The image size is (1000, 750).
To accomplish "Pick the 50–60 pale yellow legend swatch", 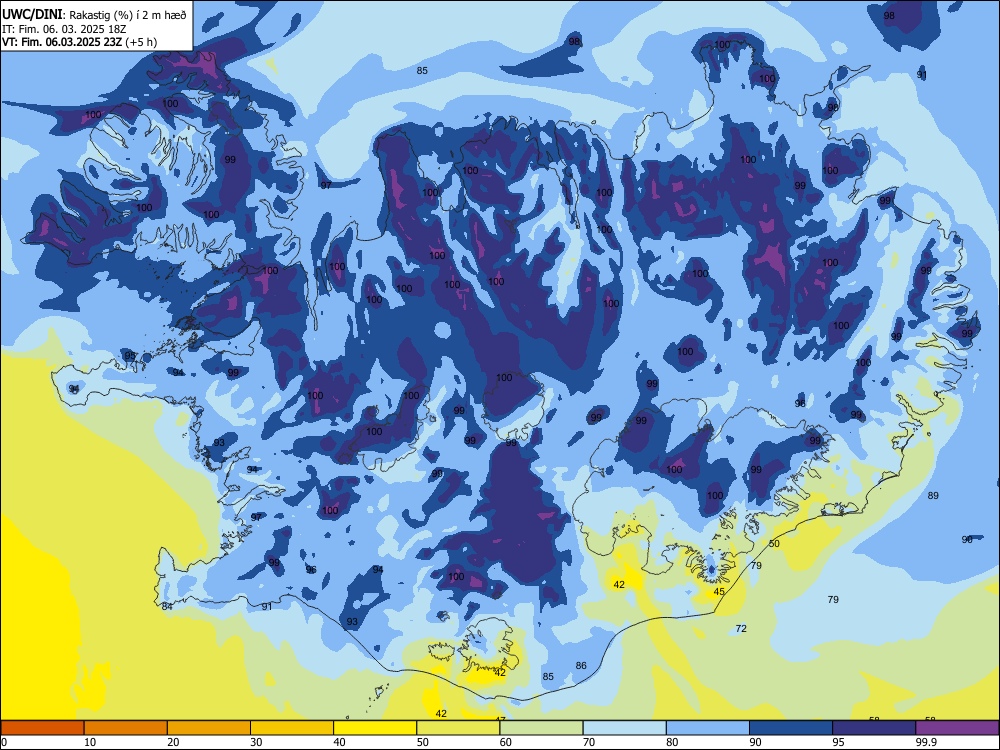I will pyautogui.click(x=458, y=728).
